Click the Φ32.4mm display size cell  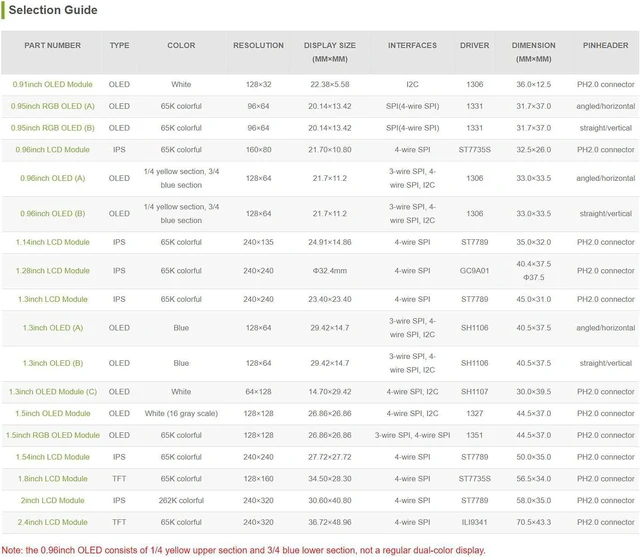330,271
